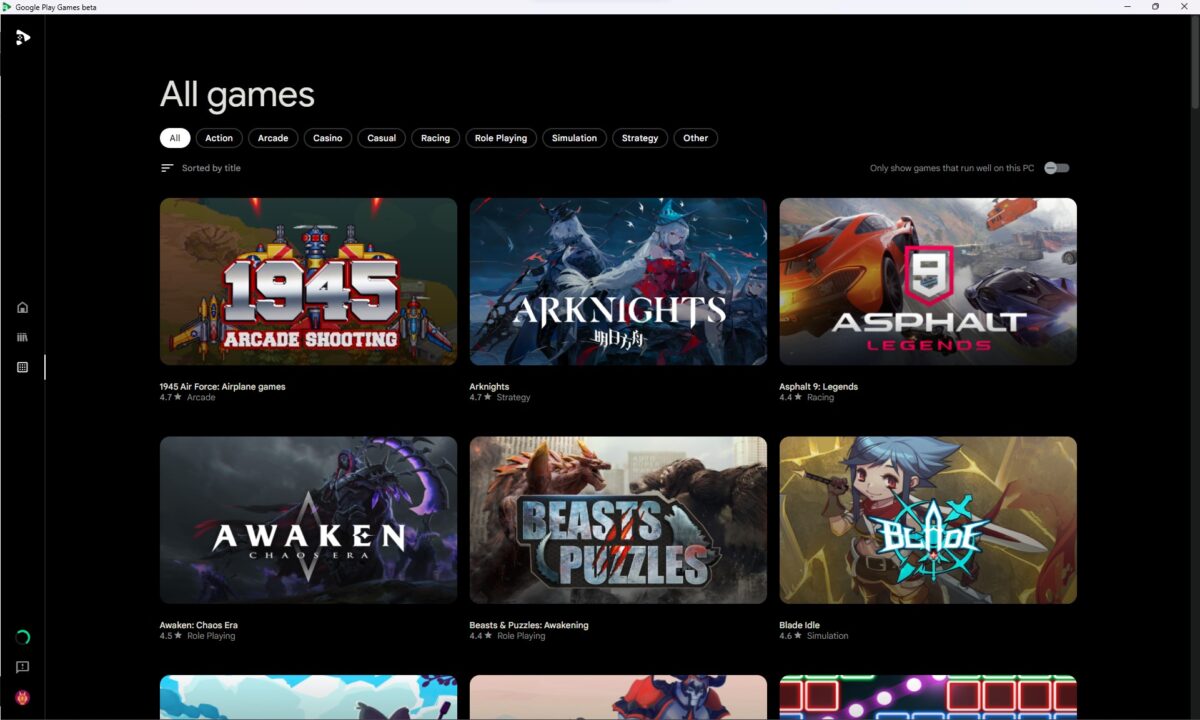
Task: Click the Google Play Games logo in sidebar
Action: click(22, 38)
